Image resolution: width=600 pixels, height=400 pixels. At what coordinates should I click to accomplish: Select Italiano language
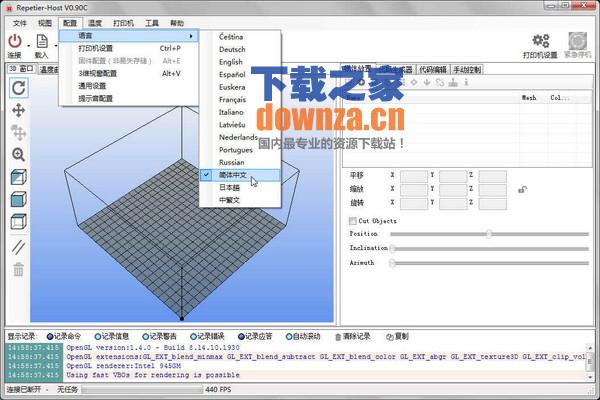click(x=231, y=112)
